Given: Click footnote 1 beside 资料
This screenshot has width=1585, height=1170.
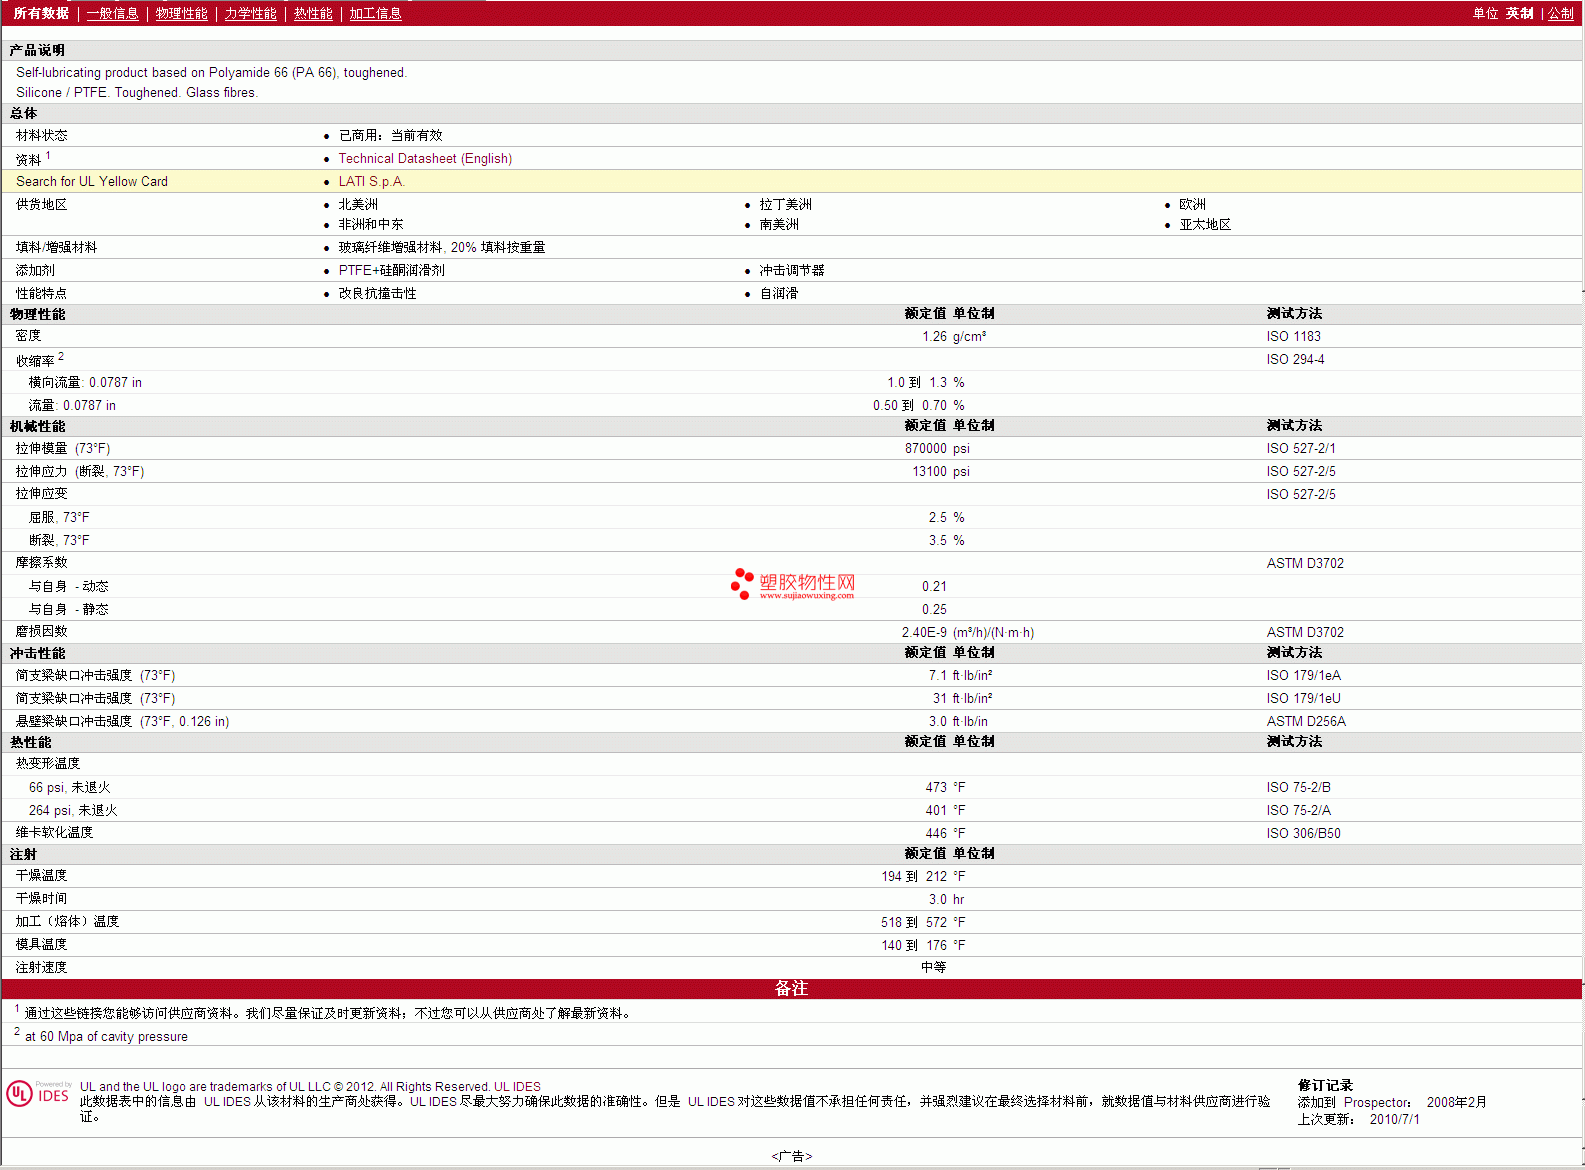Looking at the screenshot, I should coord(48,155).
